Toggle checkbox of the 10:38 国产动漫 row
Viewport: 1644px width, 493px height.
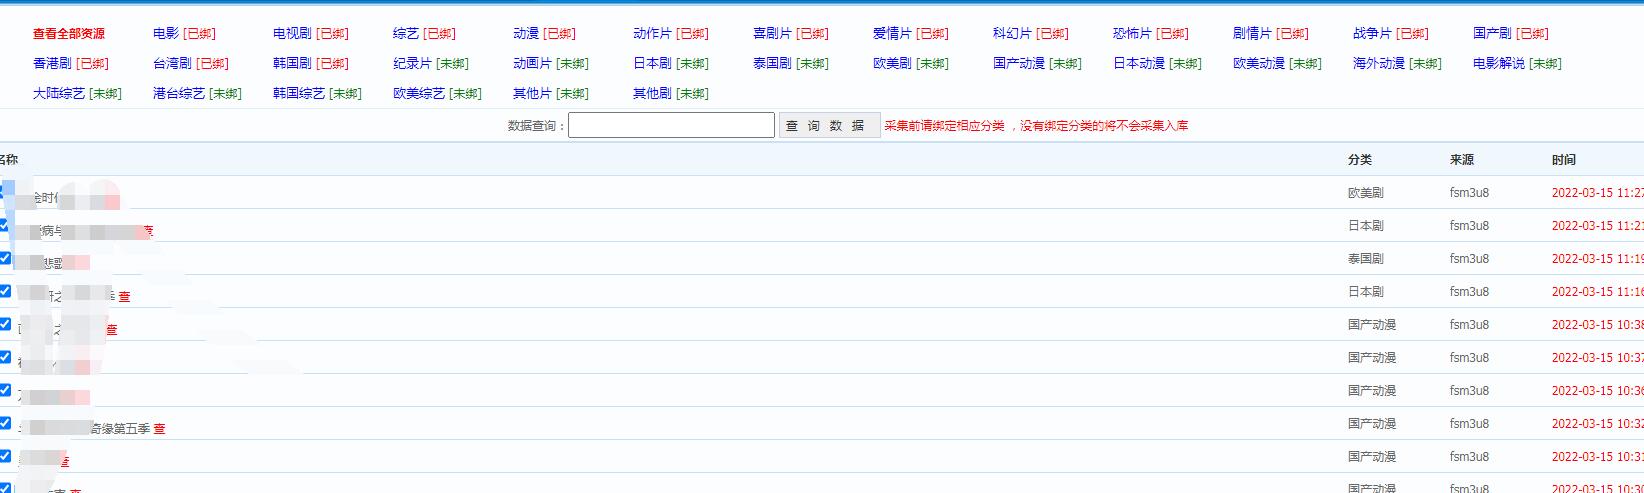(5, 324)
